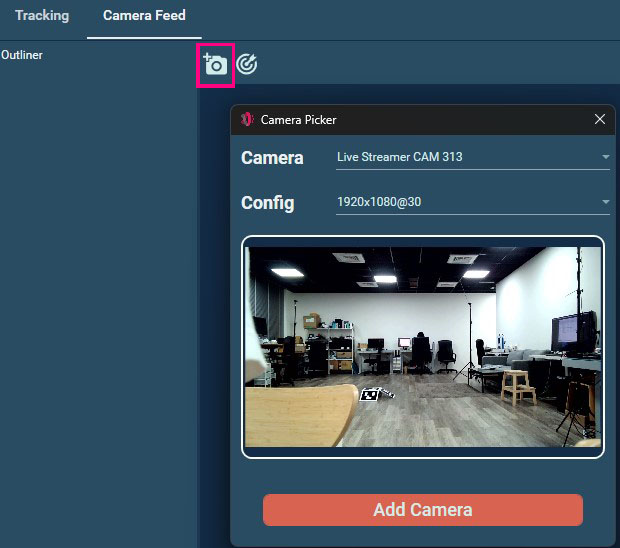The image size is (620, 548).
Task: Click the add camera icon with plus sign
Action: tap(215, 65)
